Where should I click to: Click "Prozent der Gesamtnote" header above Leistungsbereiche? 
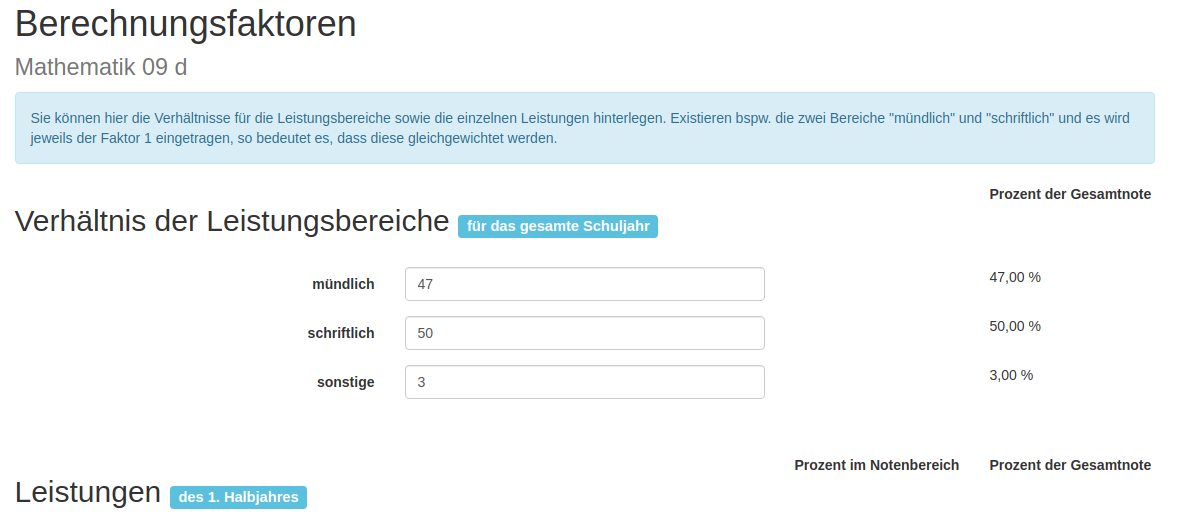pos(1069,194)
